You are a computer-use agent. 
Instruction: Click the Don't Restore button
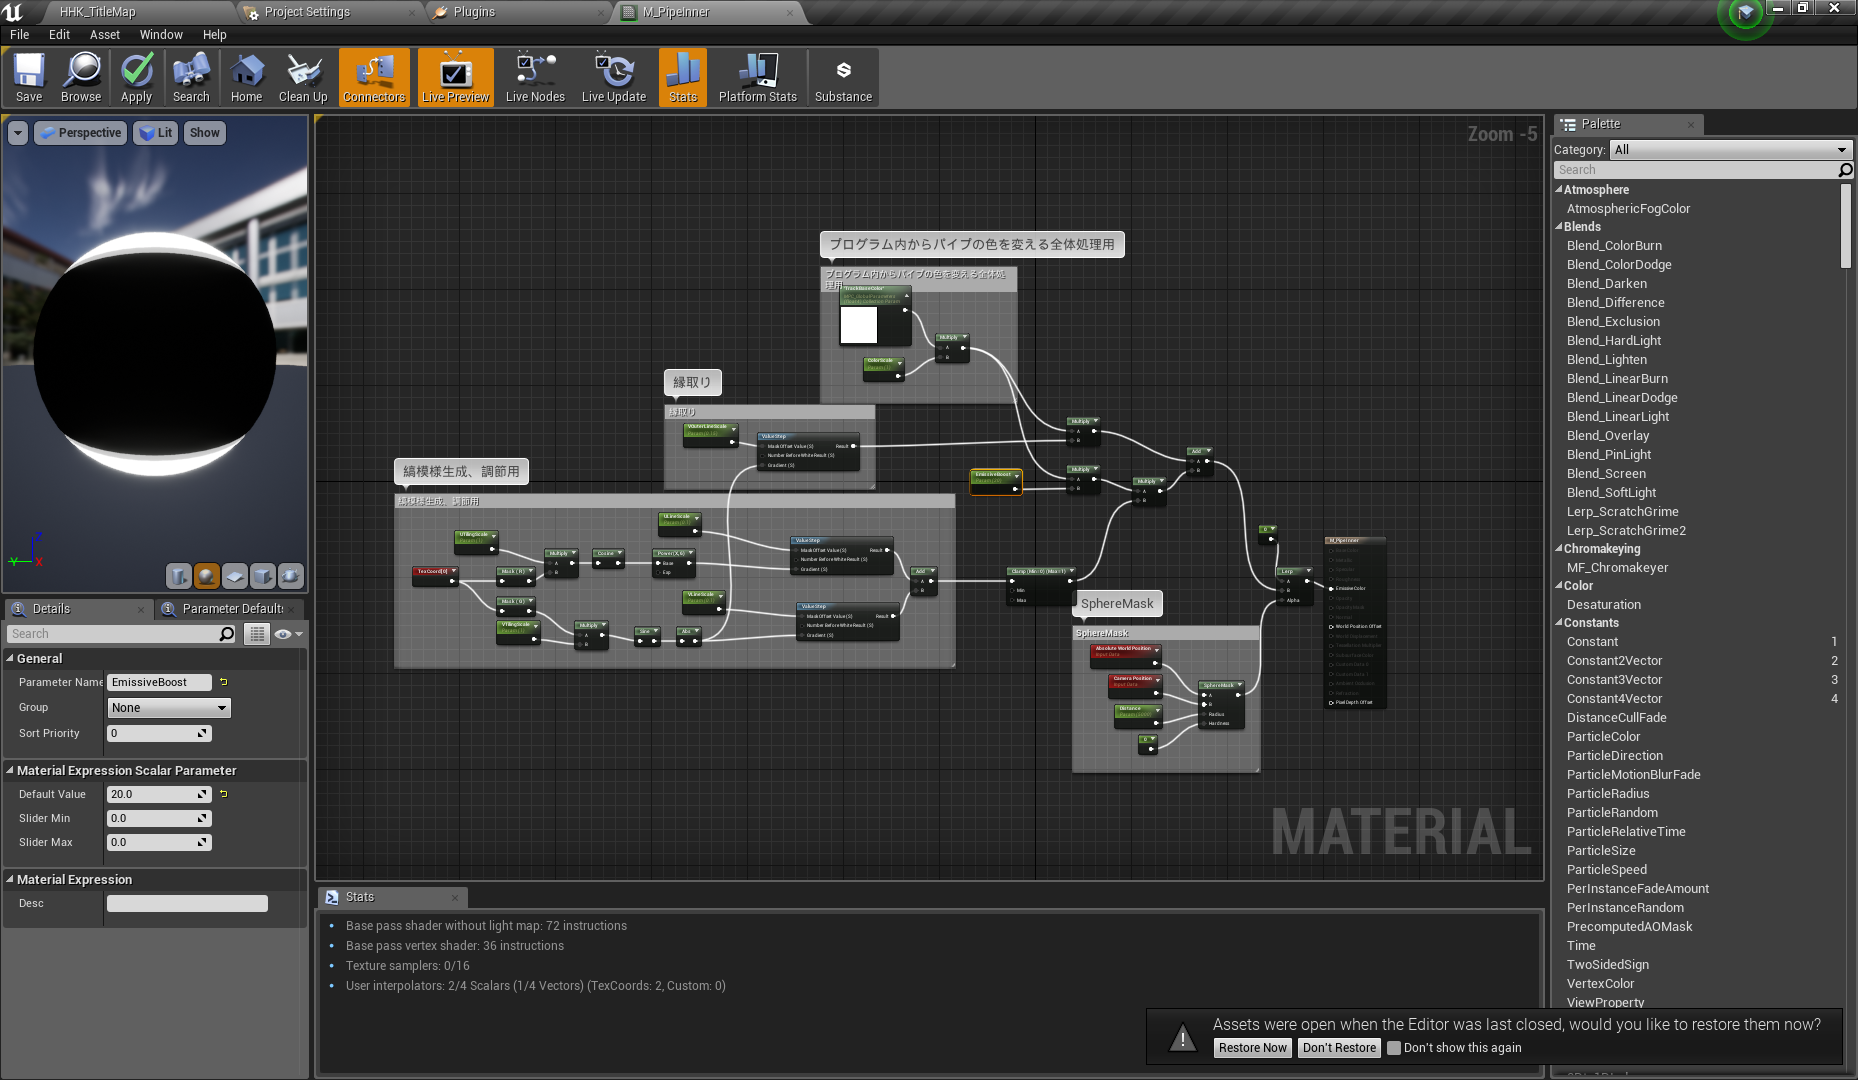coord(1339,1048)
